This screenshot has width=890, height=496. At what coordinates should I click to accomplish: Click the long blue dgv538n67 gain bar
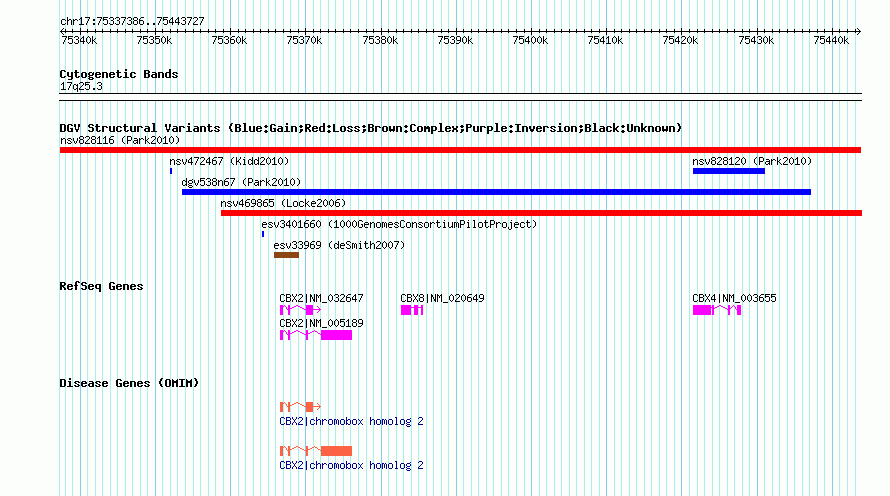496,192
